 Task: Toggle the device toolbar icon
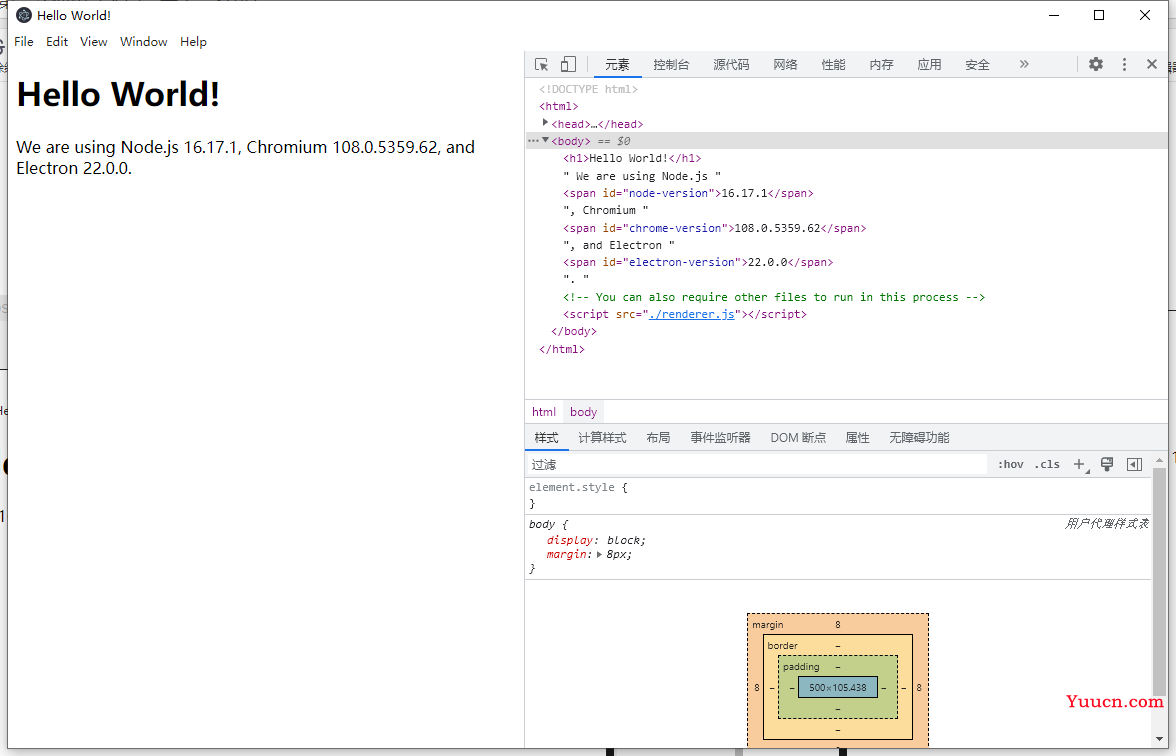568,64
